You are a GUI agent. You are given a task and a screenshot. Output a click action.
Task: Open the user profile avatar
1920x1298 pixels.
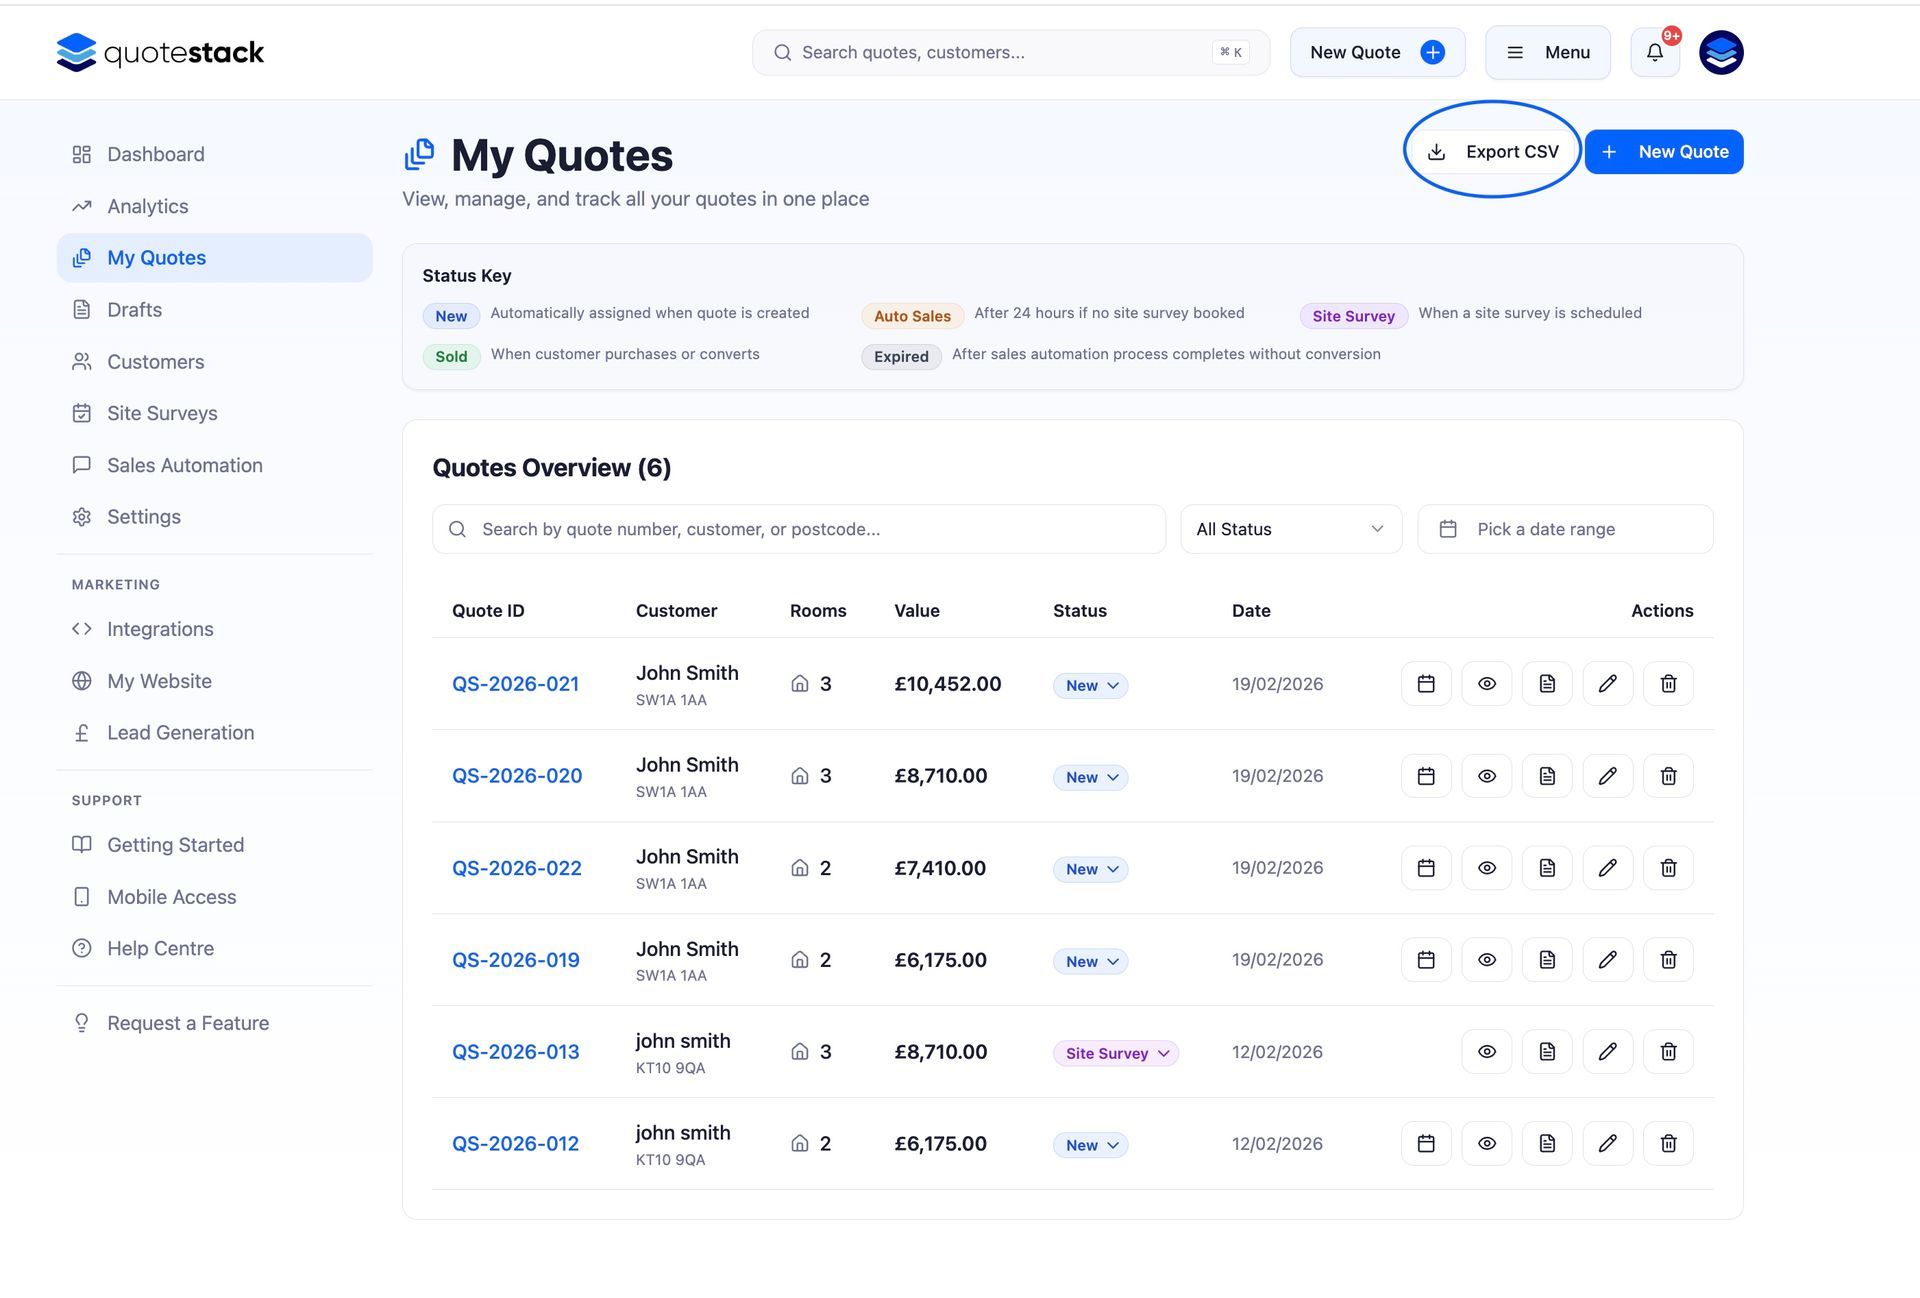(x=1720, y=52)
